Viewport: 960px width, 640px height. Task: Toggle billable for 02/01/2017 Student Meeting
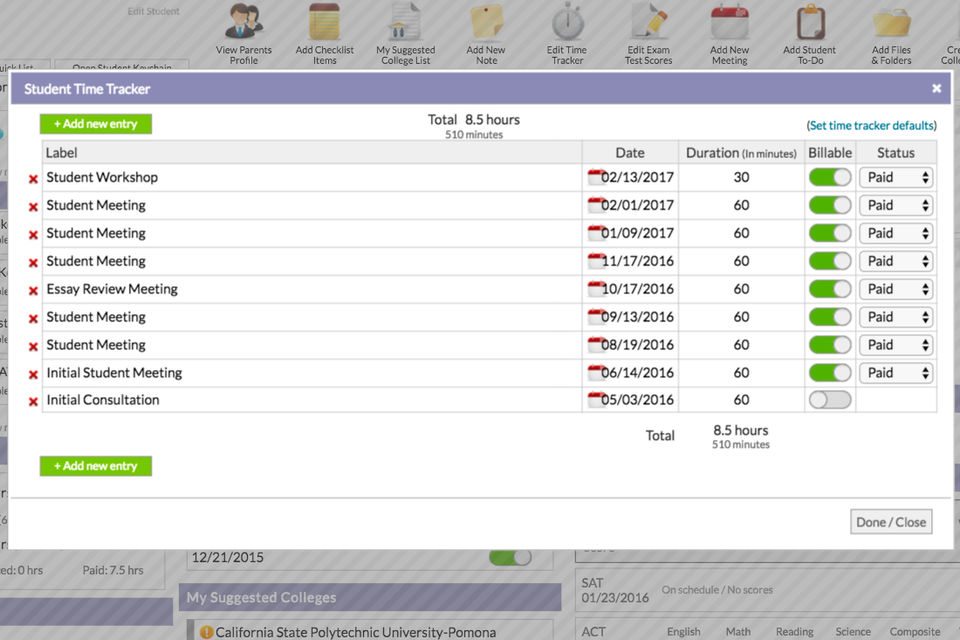830,205
